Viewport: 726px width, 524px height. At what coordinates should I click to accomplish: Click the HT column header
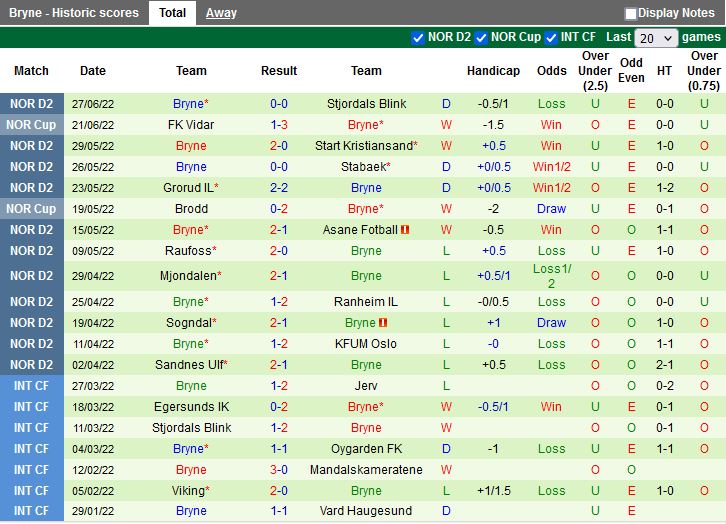(664, 71)
